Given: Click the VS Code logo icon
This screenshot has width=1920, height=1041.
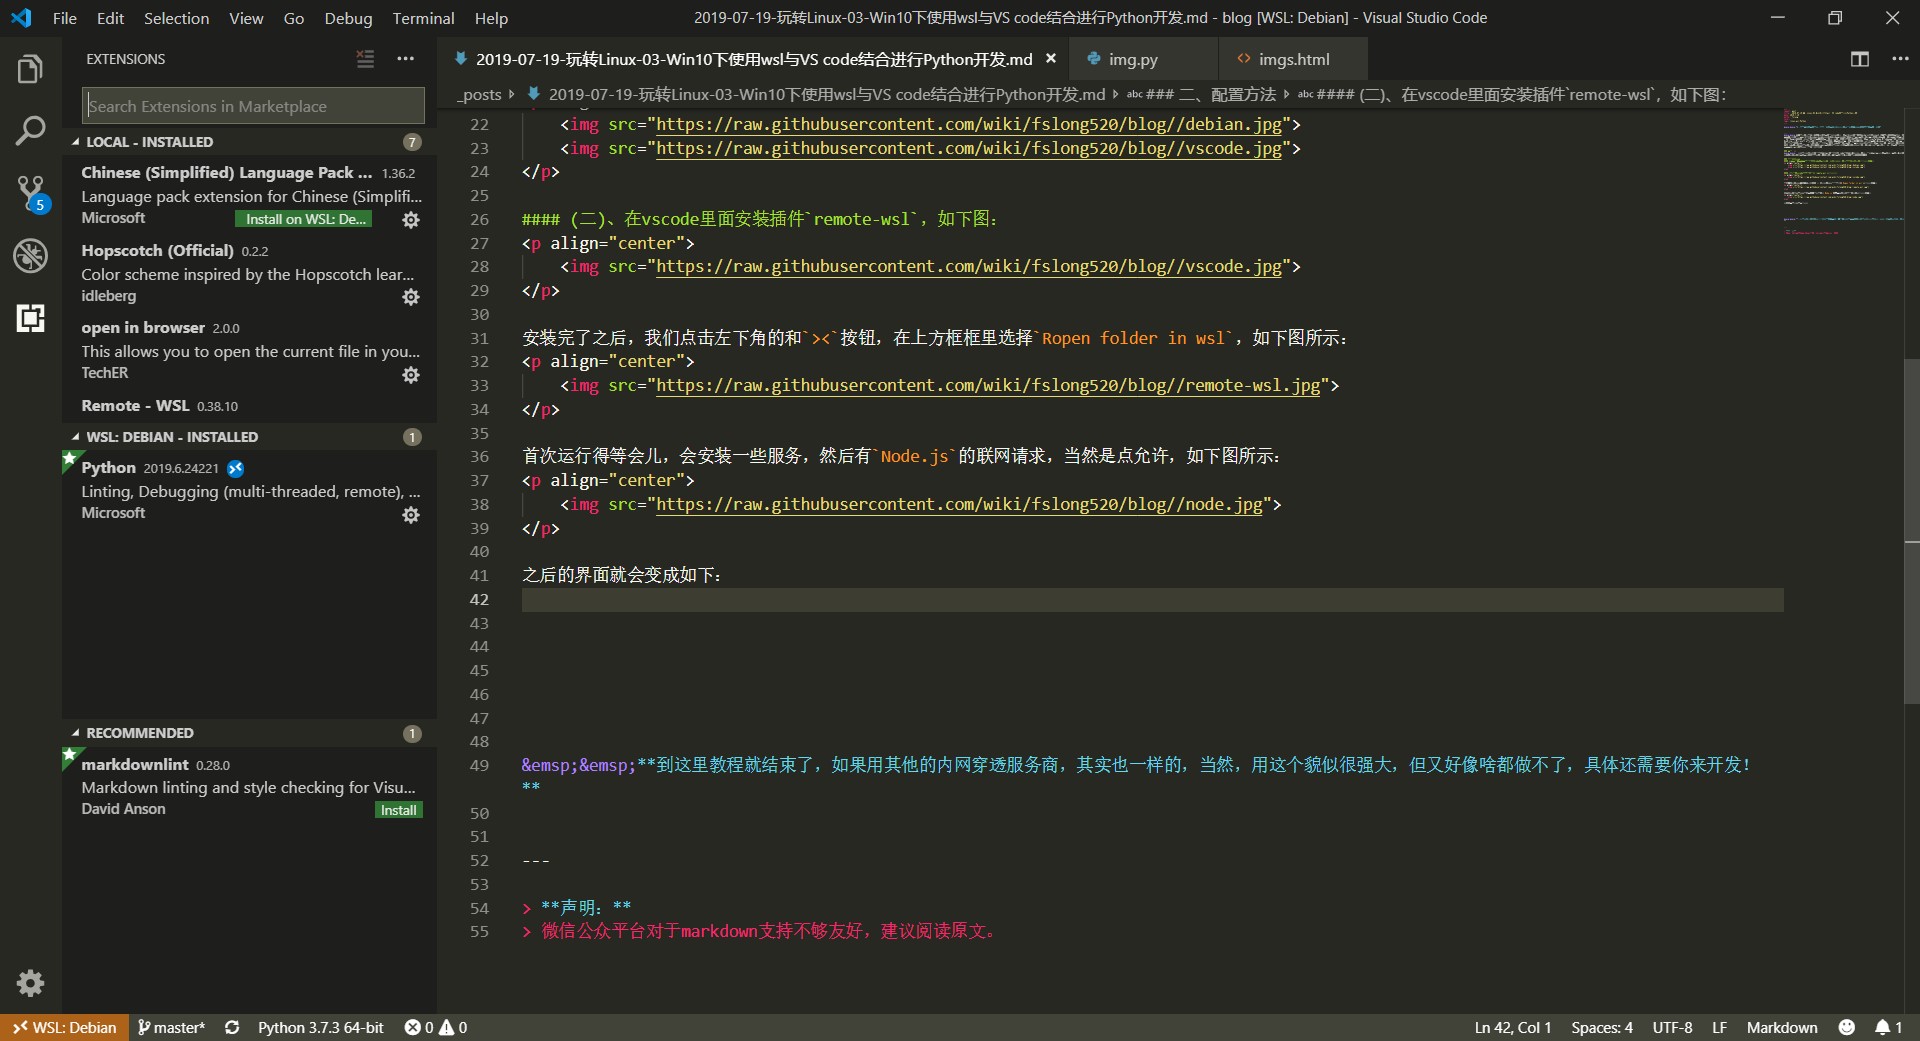Looking at the screenshot, I should pyautogui.click(x=21, y=18).
